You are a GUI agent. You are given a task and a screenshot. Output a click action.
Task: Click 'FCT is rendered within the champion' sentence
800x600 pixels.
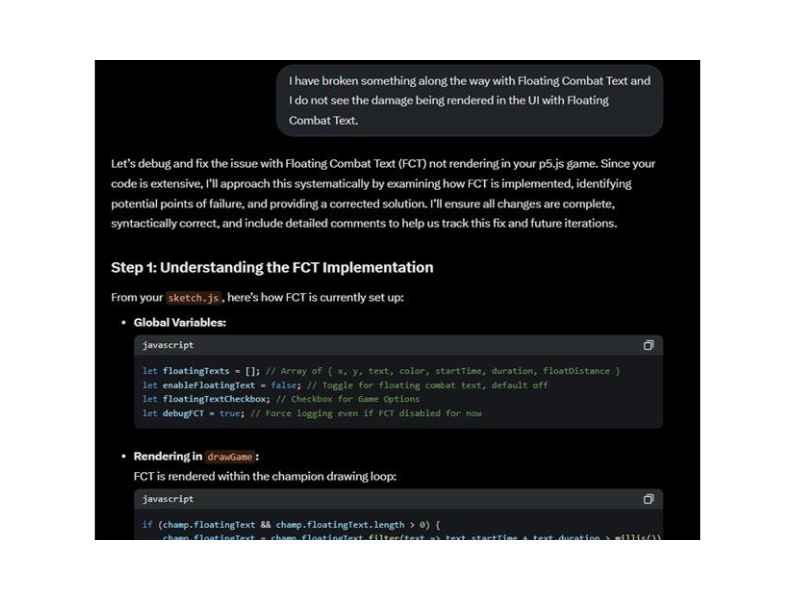265,477
